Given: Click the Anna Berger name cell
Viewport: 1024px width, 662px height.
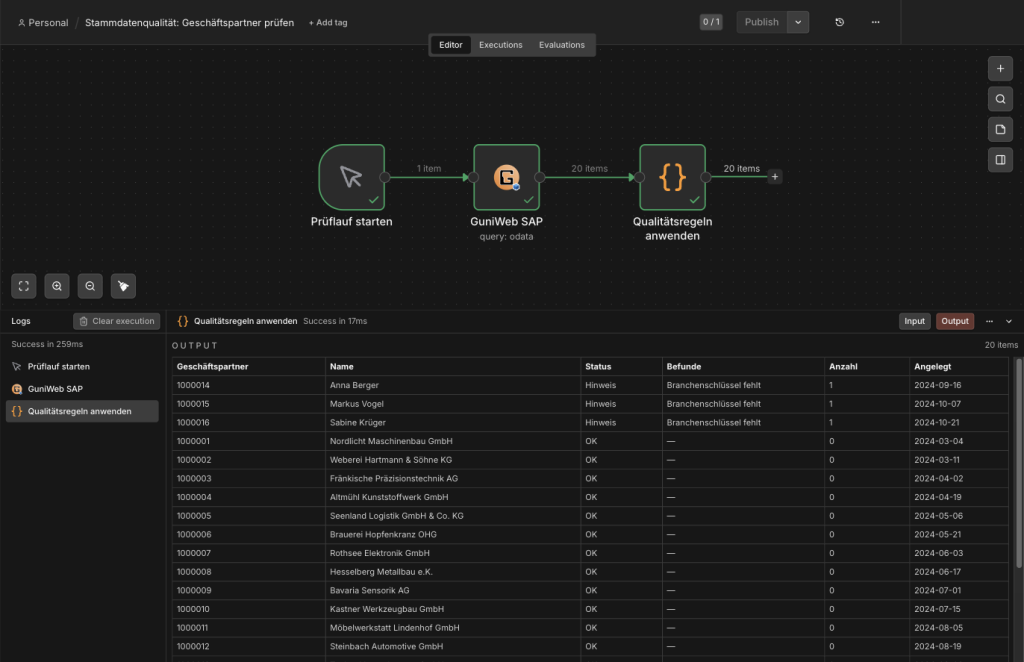Looking at the screenshot, I should [x=453, y=385].
